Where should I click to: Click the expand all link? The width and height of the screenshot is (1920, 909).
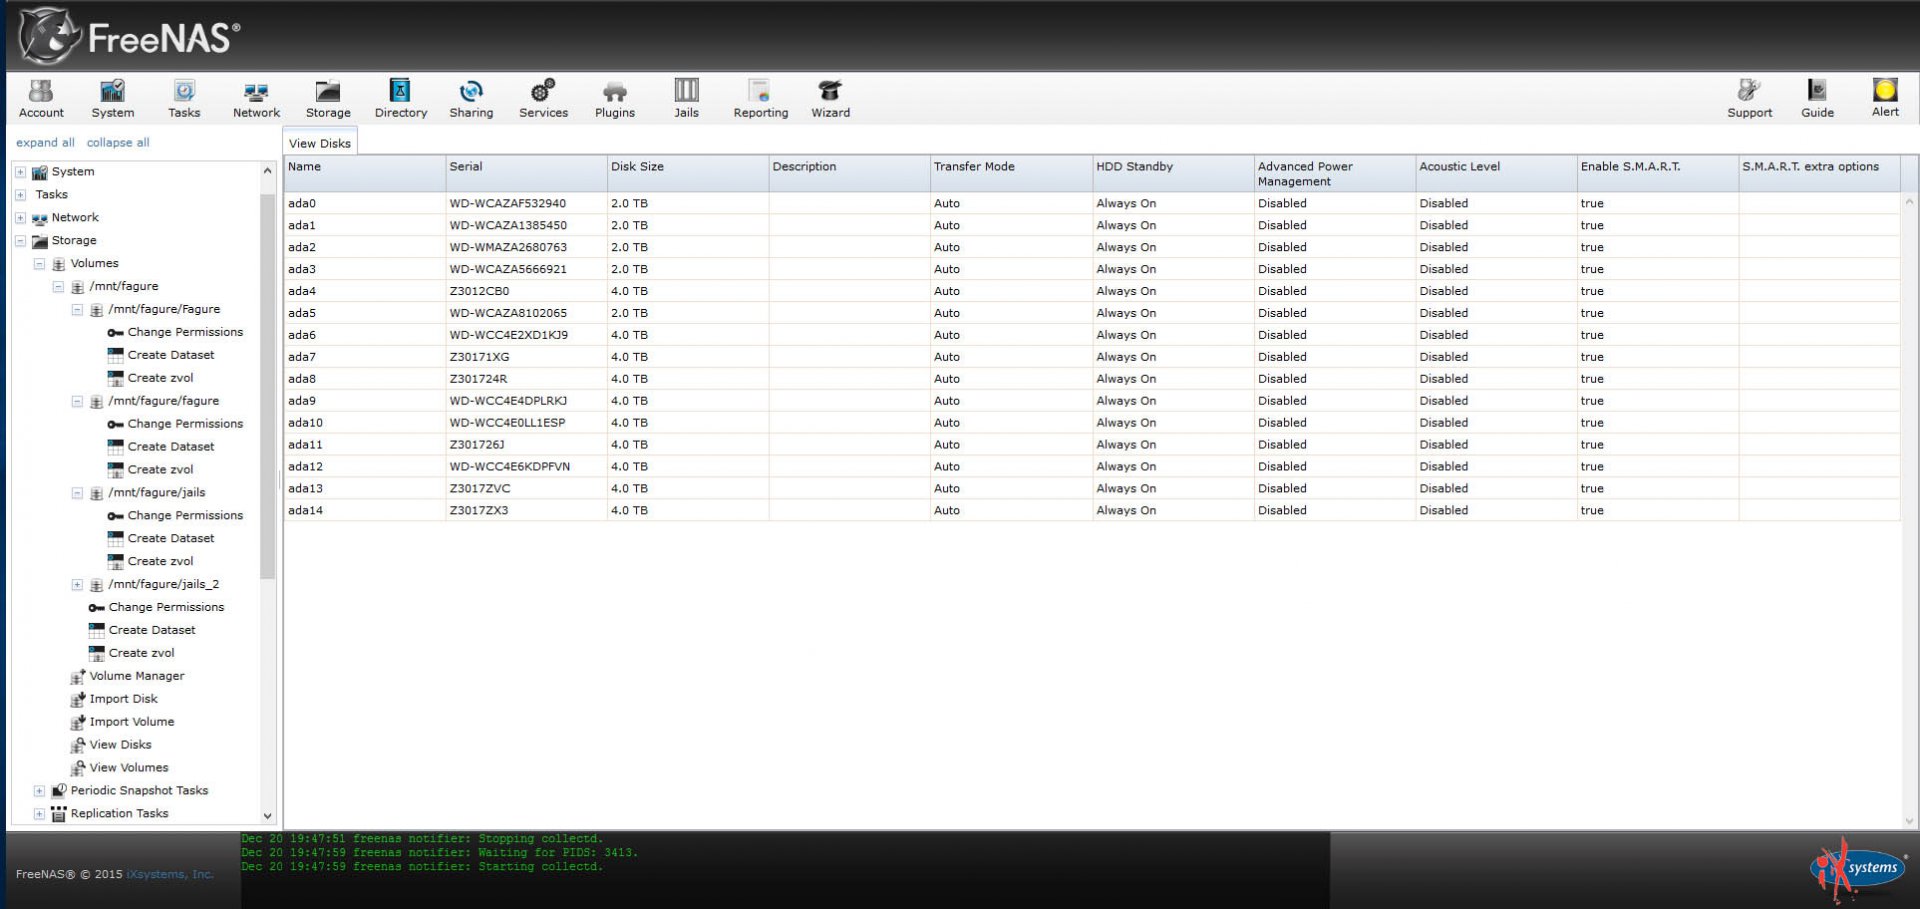pos(45,142)
